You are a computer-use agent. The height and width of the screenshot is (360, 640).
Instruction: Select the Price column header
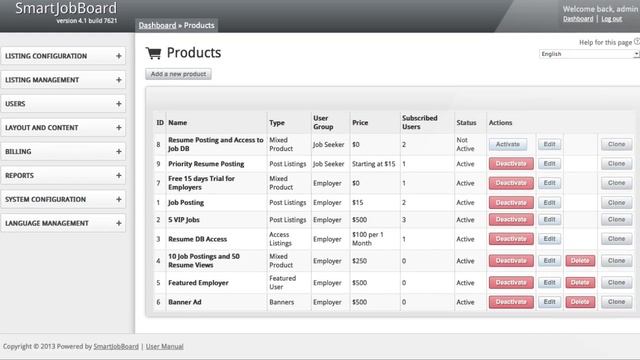pyautogui.click(x=360, y=122)
